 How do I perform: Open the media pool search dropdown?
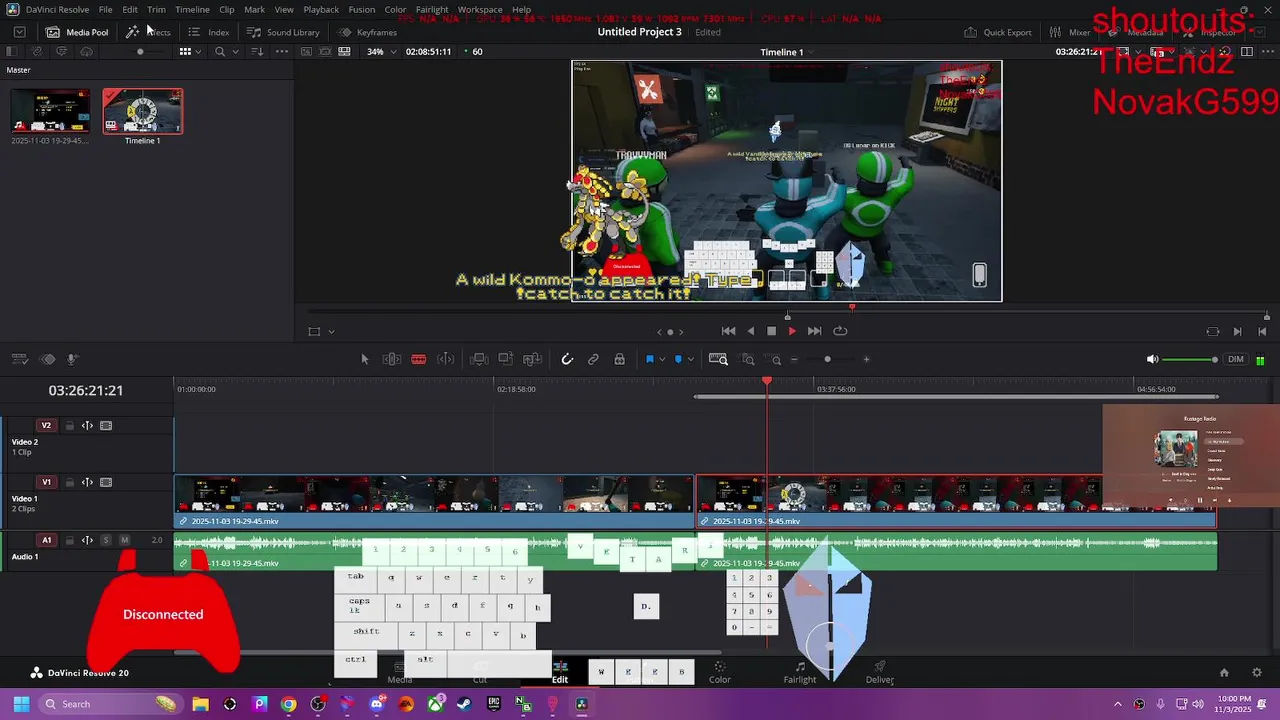click(236, 51)
